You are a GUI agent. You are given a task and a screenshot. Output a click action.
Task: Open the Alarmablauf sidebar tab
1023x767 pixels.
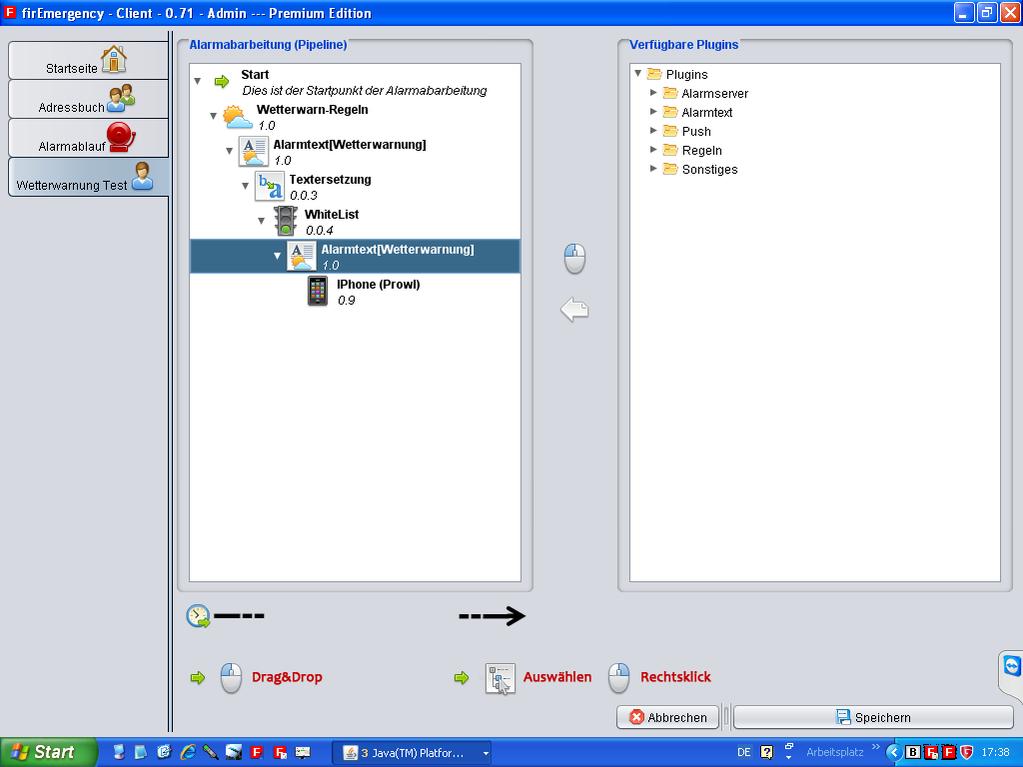[88, 139]
